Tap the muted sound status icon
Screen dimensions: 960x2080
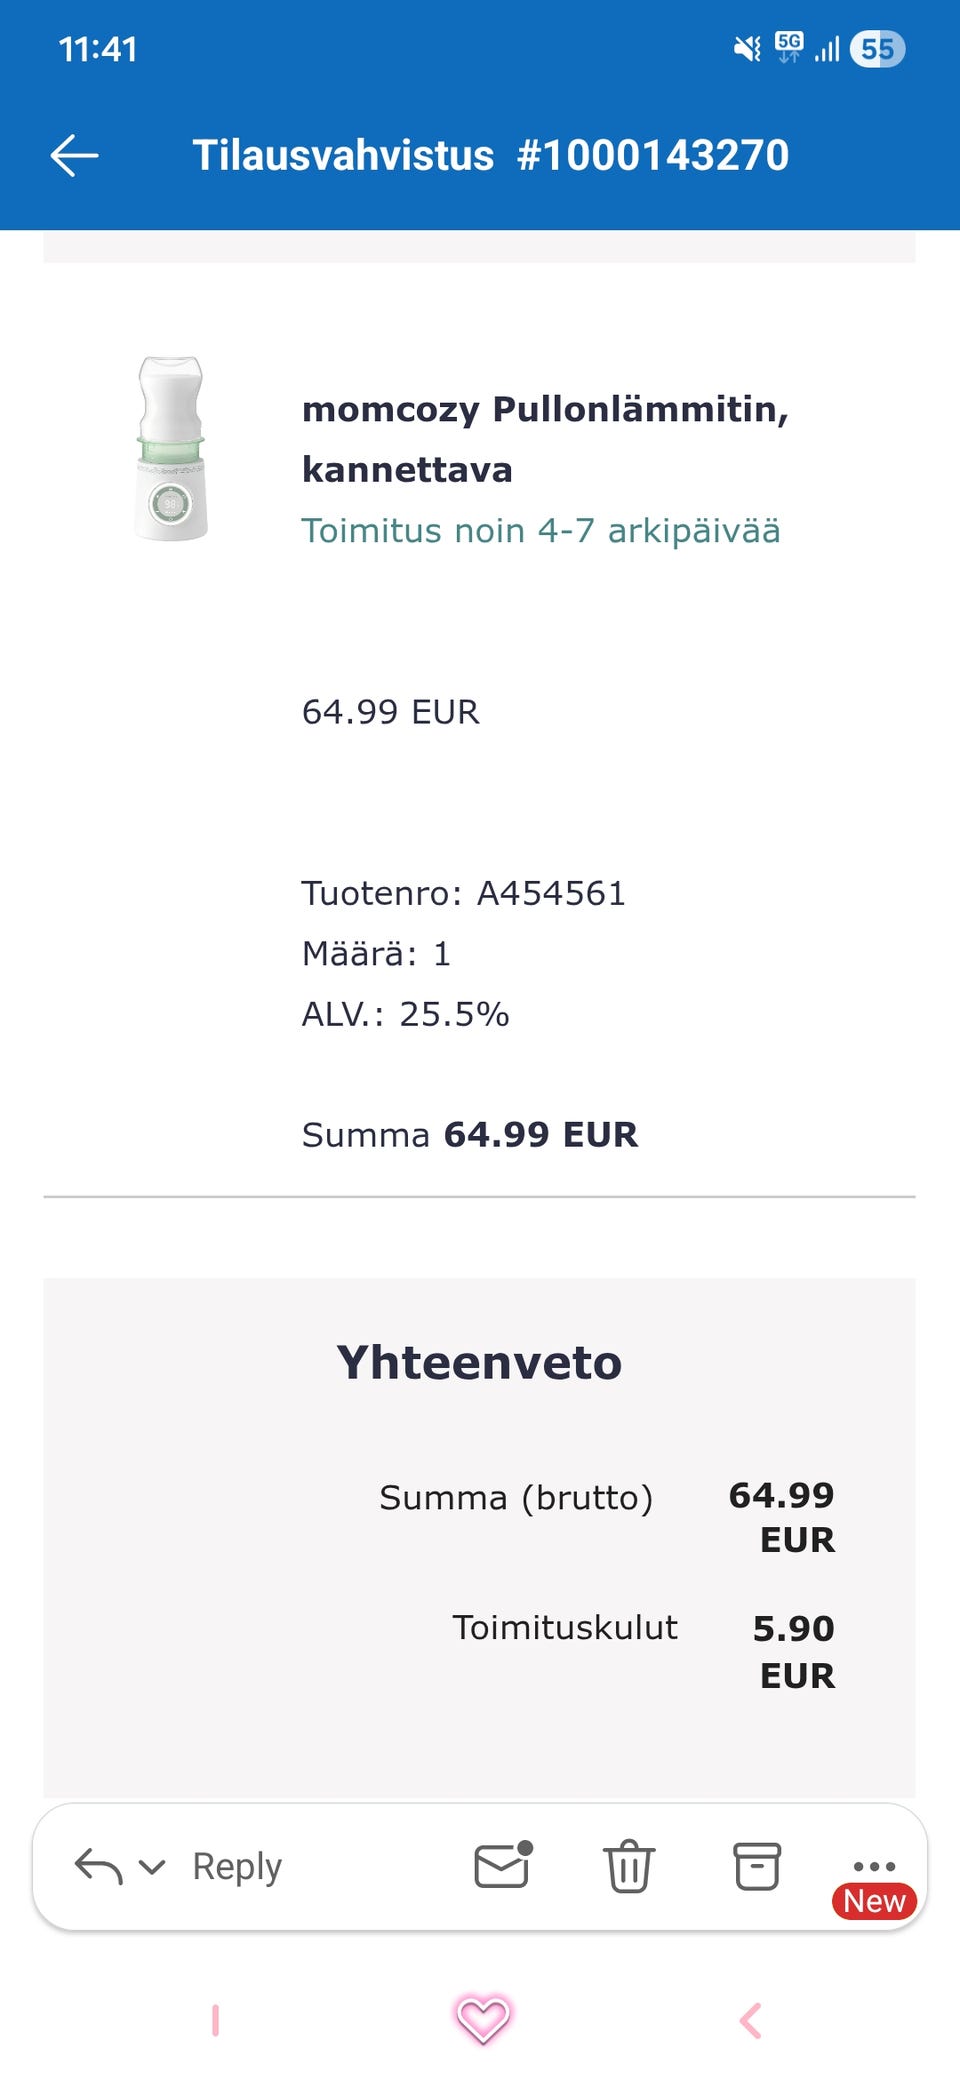point(747,49)
